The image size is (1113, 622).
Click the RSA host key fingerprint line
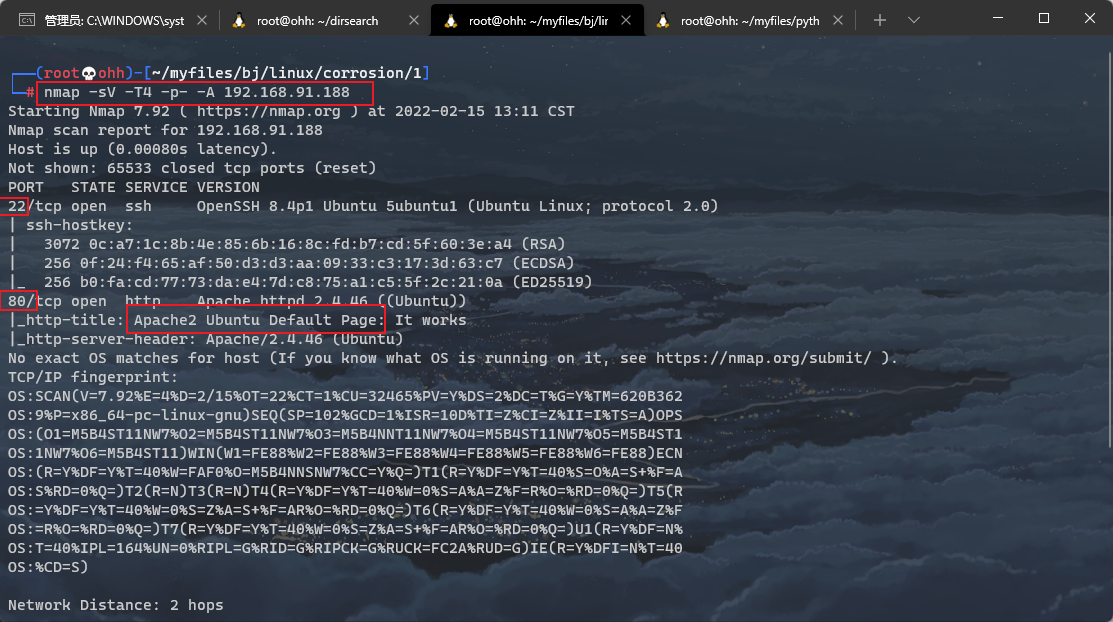point(305,244)
